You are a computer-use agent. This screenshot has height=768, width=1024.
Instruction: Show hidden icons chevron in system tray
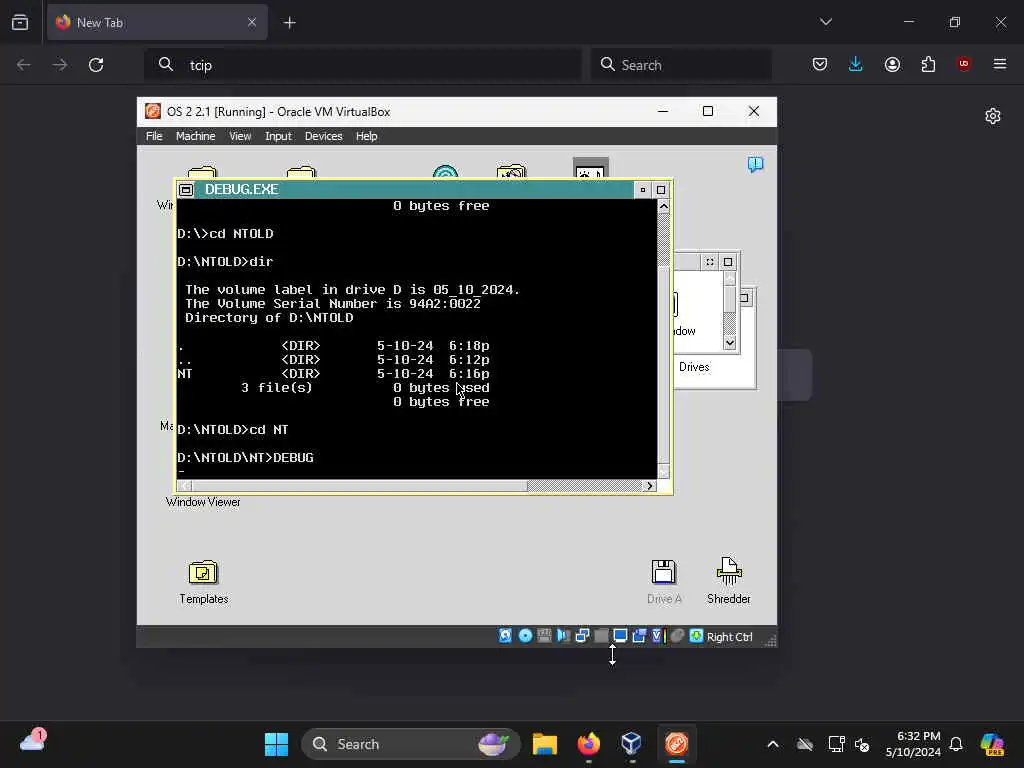coord(773,744)
